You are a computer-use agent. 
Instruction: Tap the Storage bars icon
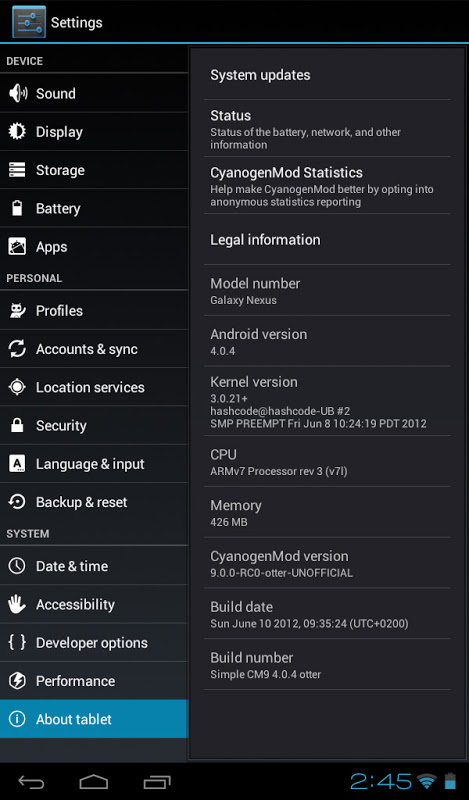pyautogui.click(x=17, y=170)
